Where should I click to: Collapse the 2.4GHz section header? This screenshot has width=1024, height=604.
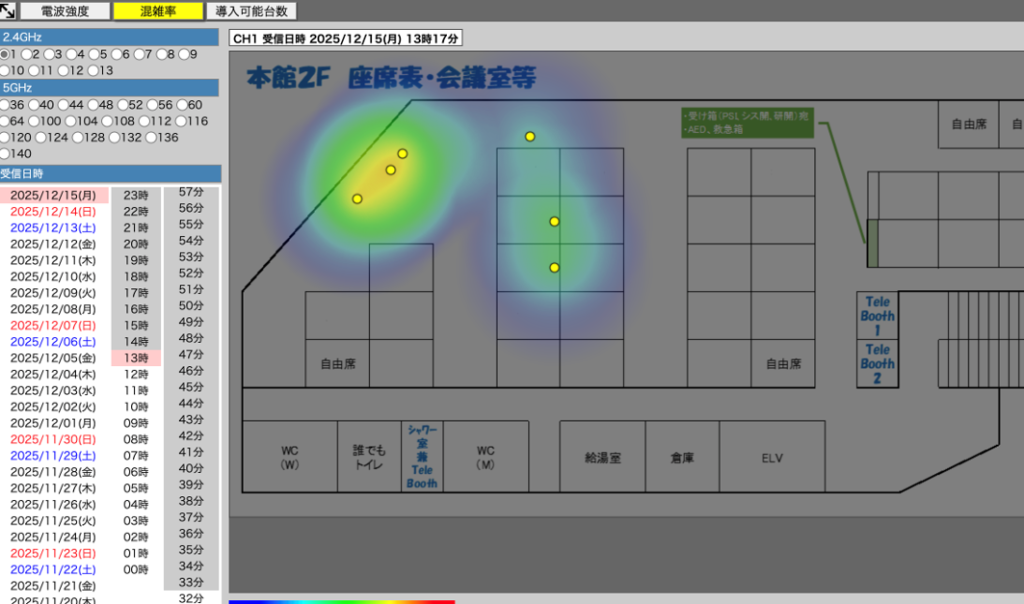(x=110, y=37)
